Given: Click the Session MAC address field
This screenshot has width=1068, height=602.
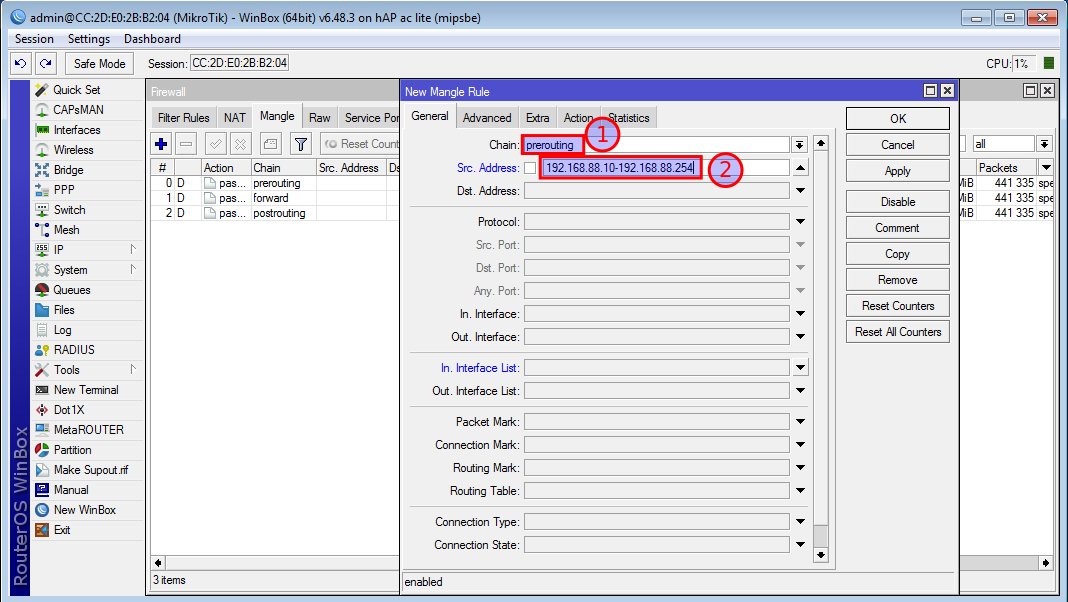Looking at the screenshot, I should coord(239,63).
